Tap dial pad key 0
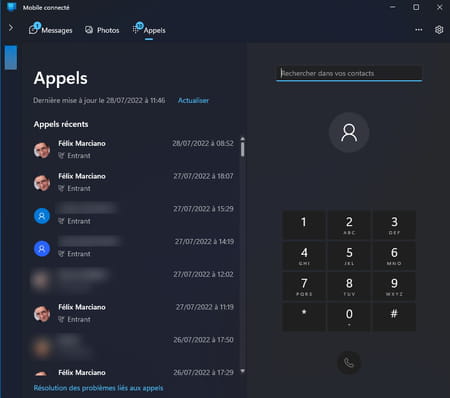Screen dimensions: 450x398 [x=349, y=317]
